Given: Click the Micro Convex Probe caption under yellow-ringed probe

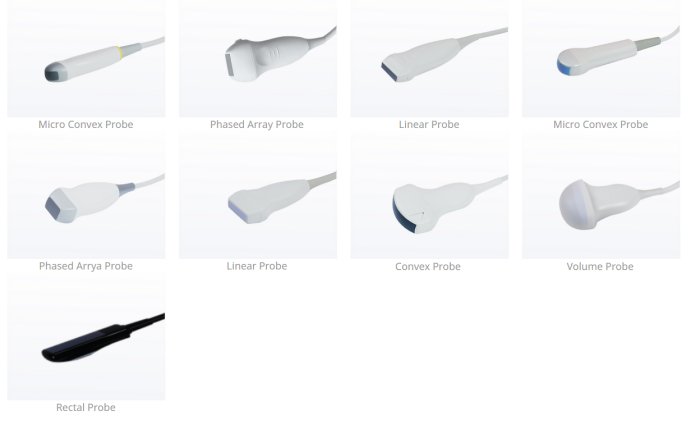Looking at the screenshot, I should (86, 125).
